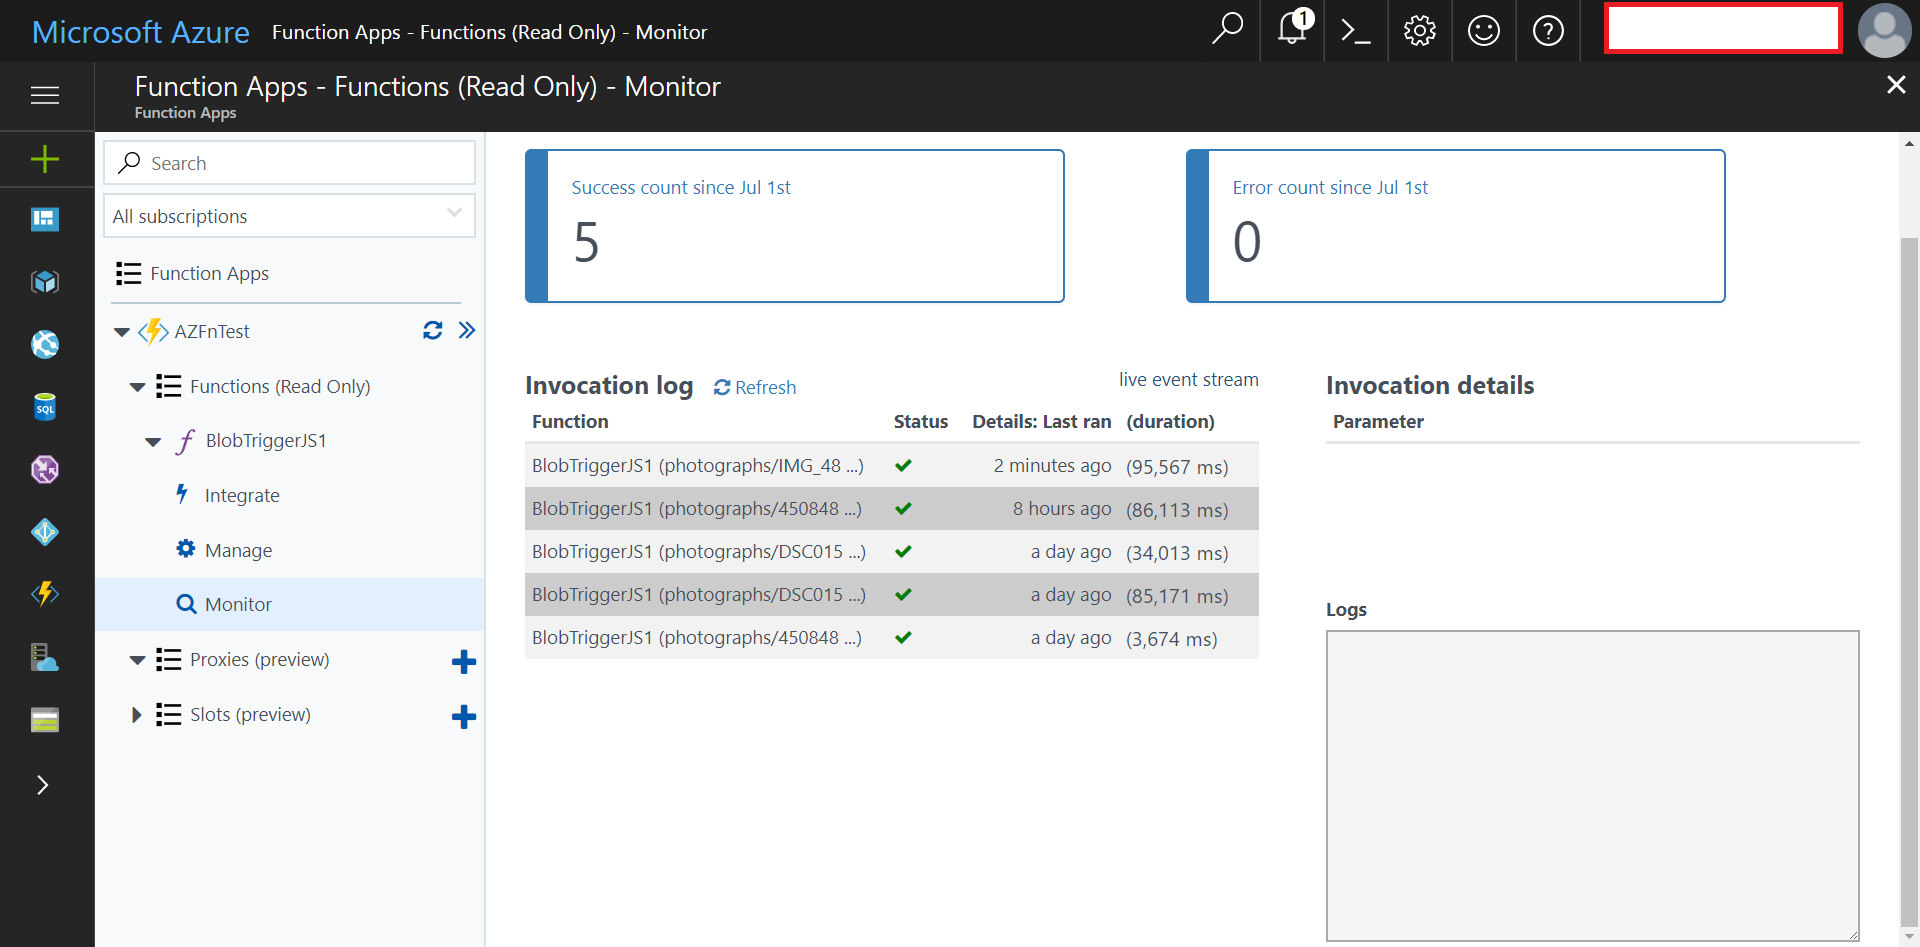Refresh the AZFnTest function app
Screen dimensions: 1920x947
[432, 330]
